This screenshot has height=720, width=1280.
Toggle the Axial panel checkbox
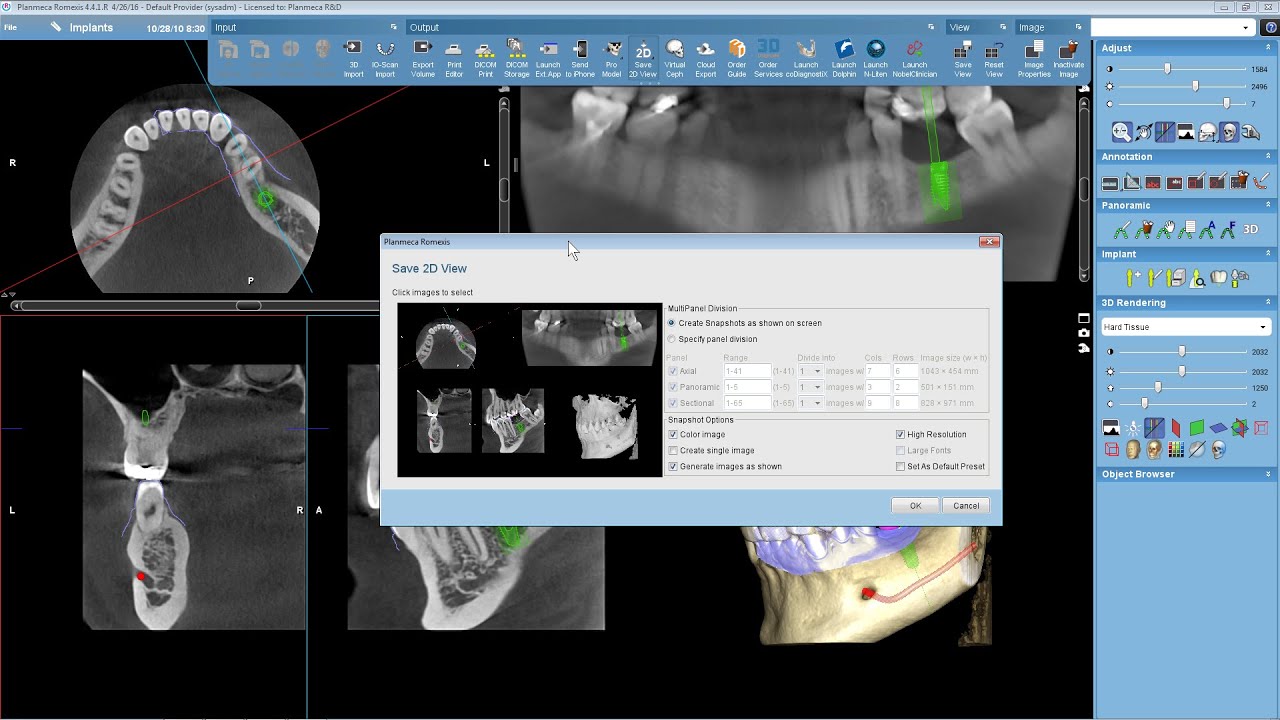(673, 371)
